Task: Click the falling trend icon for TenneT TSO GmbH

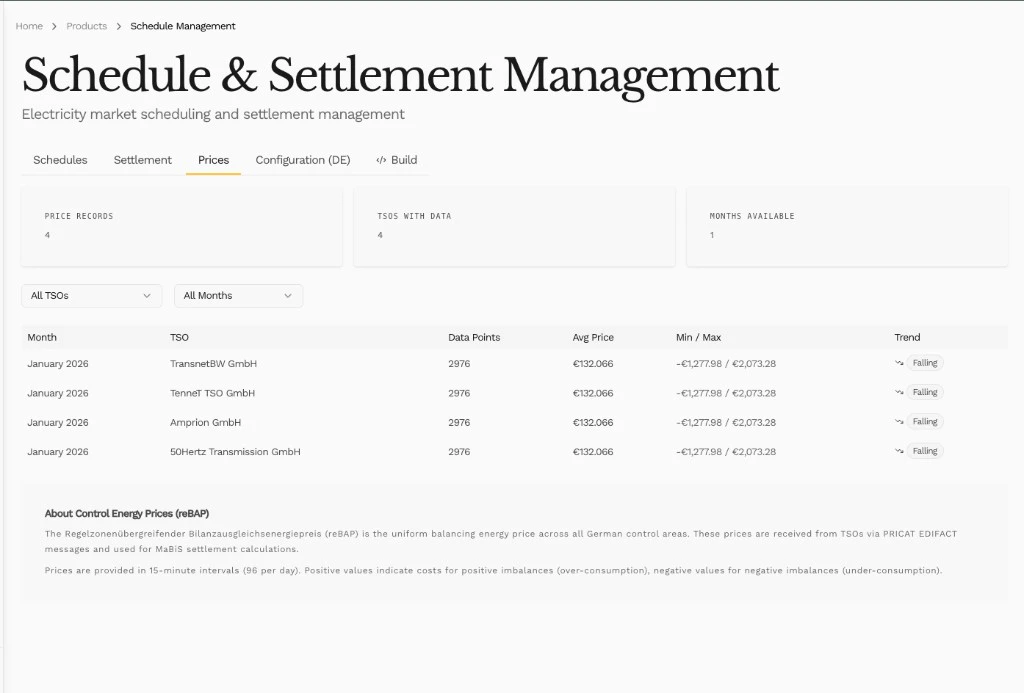Action: coord(901,392)
